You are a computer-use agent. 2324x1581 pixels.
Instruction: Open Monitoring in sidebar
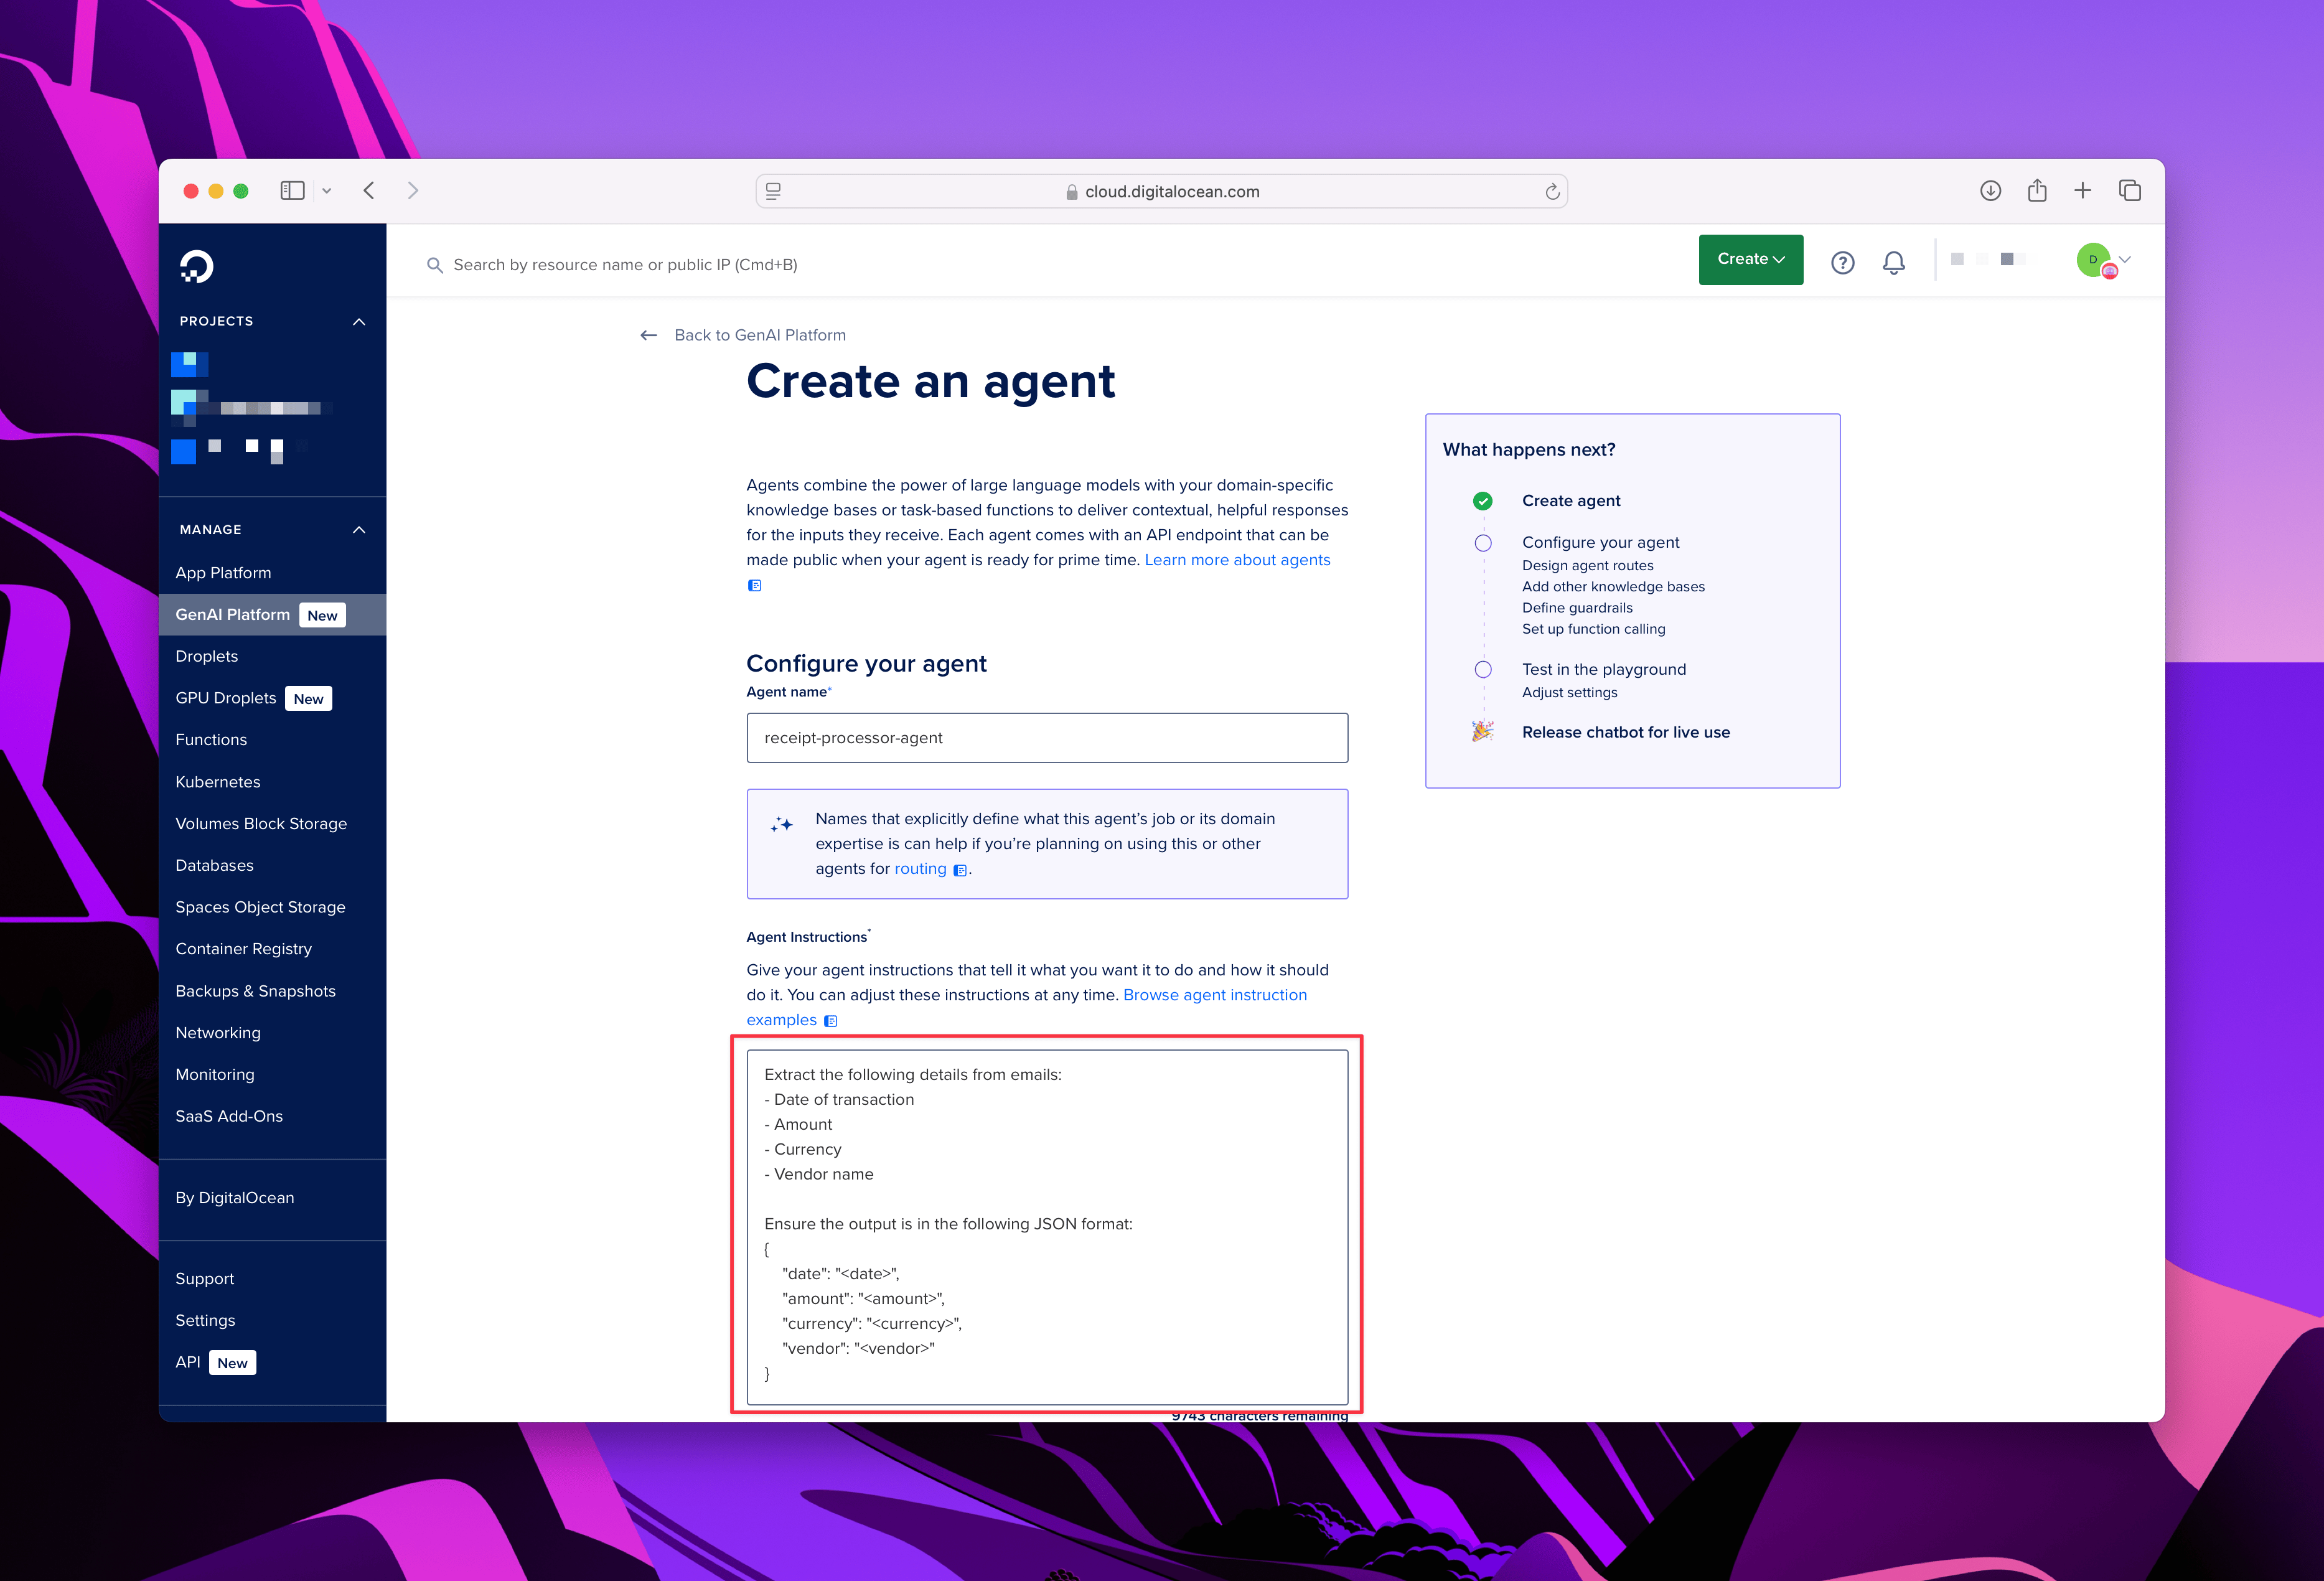[215, 1074]
